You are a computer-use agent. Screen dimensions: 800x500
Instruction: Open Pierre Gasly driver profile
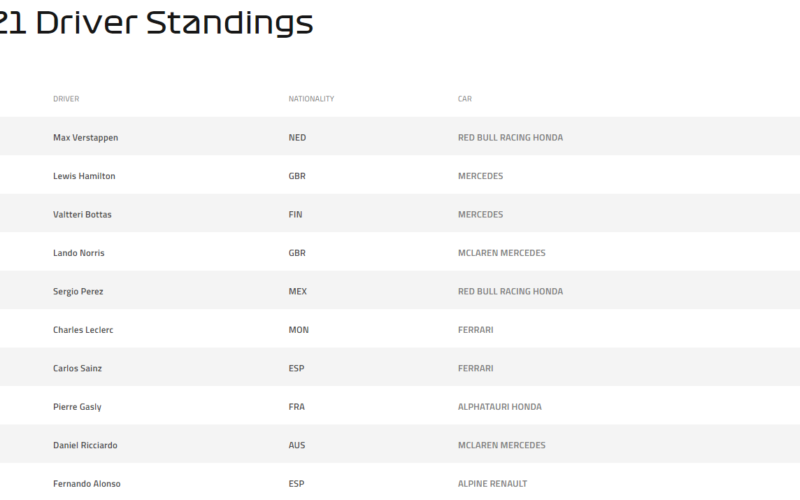[x=78, y=407]
